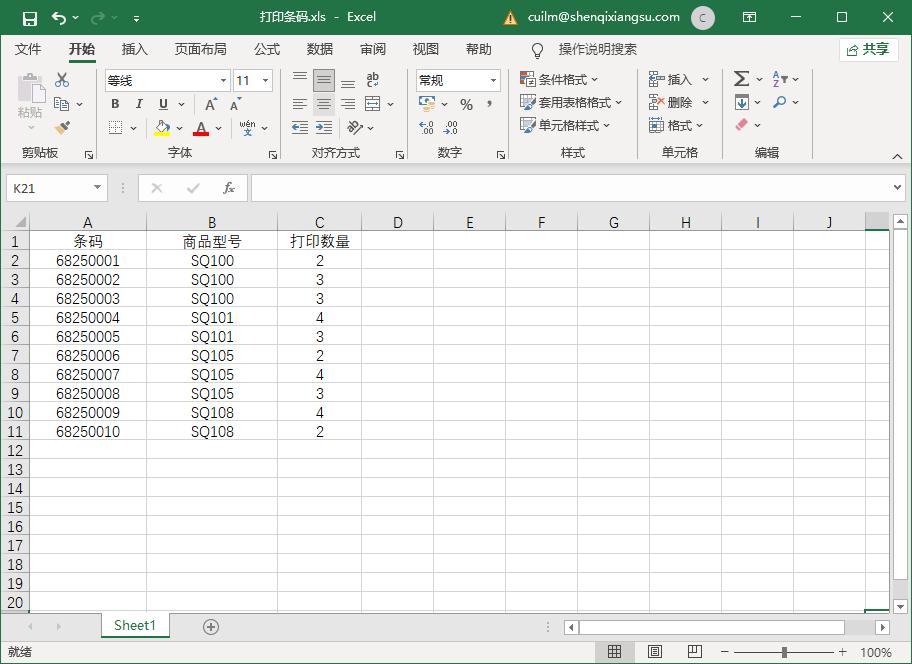
Task: Open the Clear eraser tool
Action: [742, 125]
